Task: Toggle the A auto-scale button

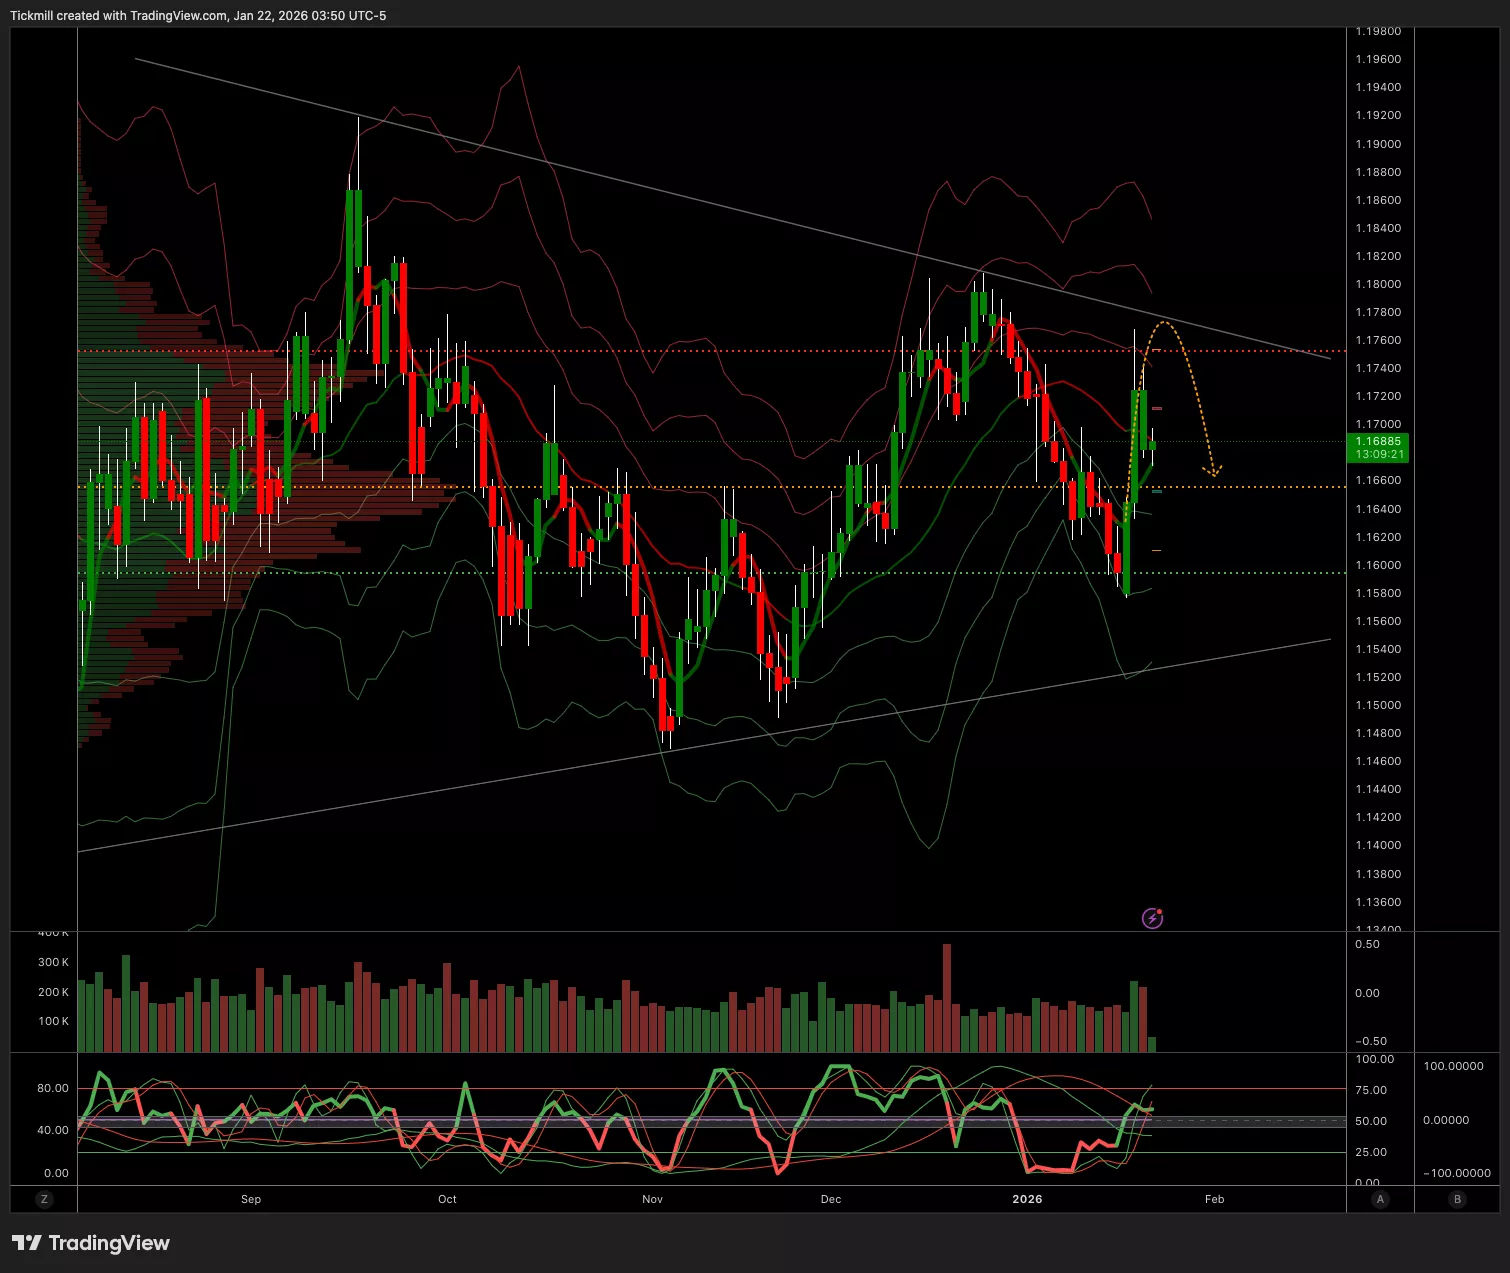Action: [x=1380, y=1199]
